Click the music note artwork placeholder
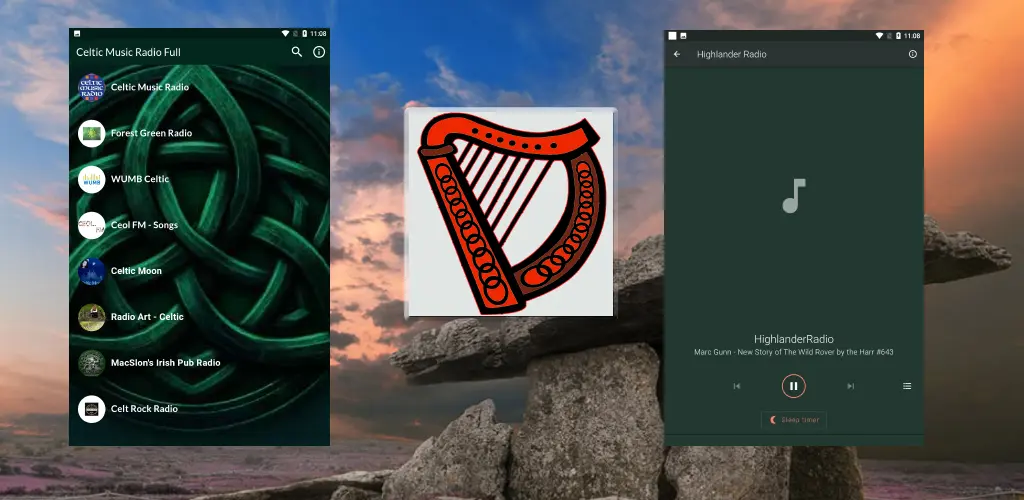 pyautogui.click(x=793, y=196)
